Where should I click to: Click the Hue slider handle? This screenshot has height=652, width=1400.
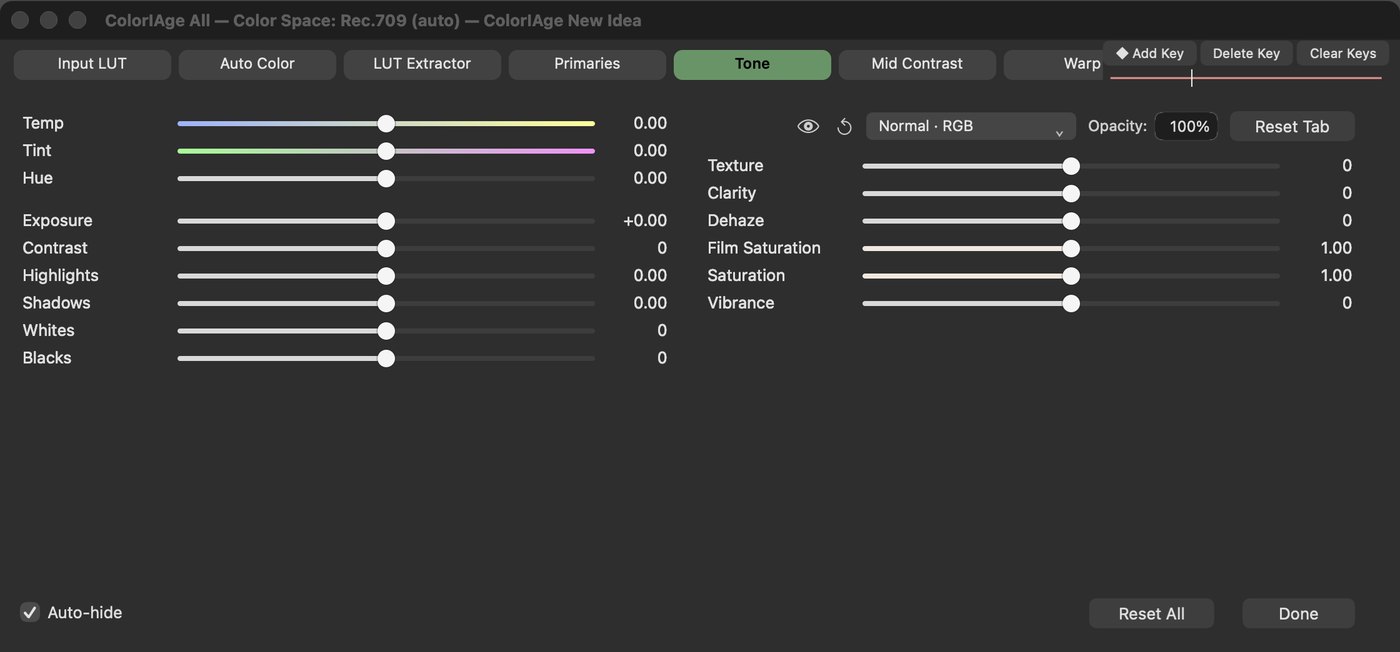click(x=386, y=179)
